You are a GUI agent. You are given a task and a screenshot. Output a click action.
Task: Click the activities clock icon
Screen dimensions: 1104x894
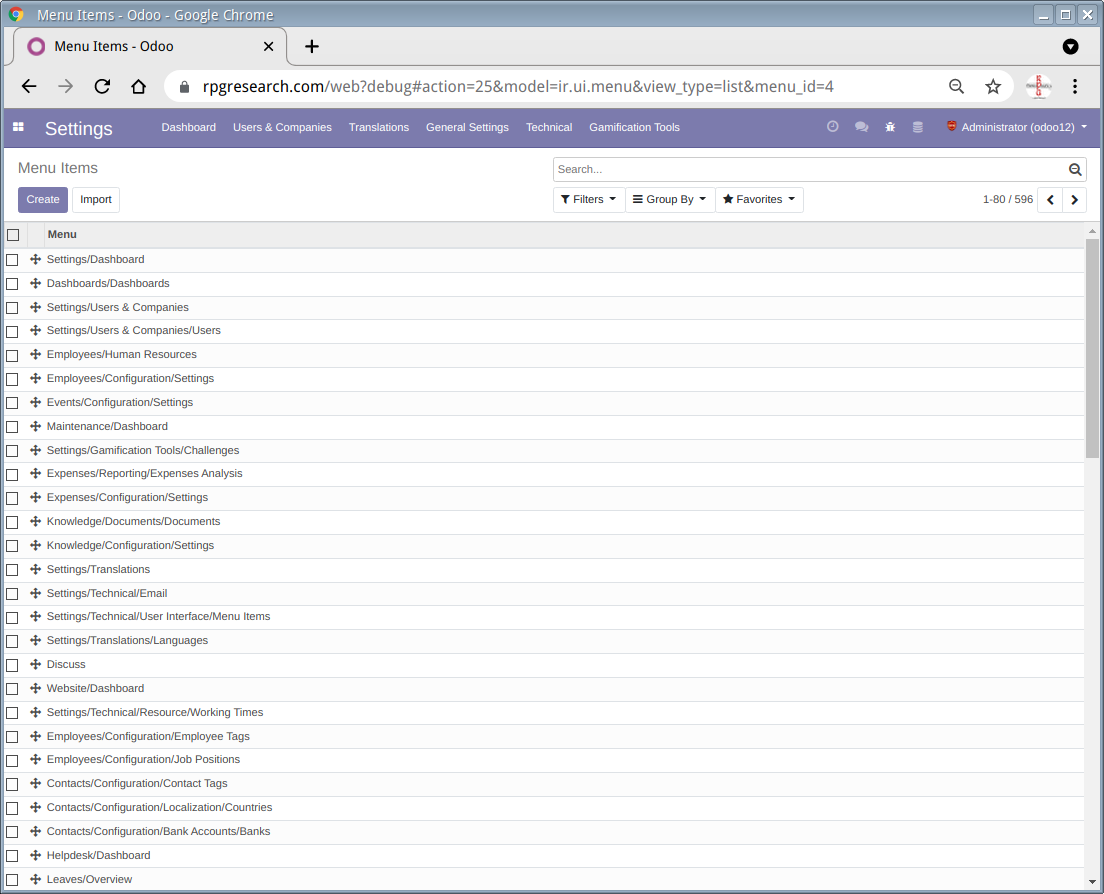[x=832, y=127]
